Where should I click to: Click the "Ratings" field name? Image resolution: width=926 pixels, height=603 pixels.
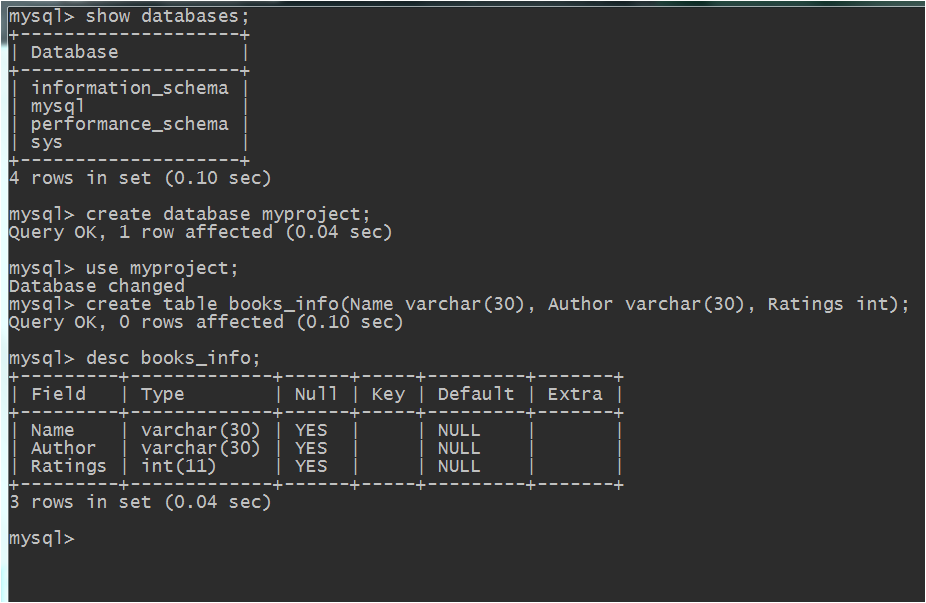(68, 466)
